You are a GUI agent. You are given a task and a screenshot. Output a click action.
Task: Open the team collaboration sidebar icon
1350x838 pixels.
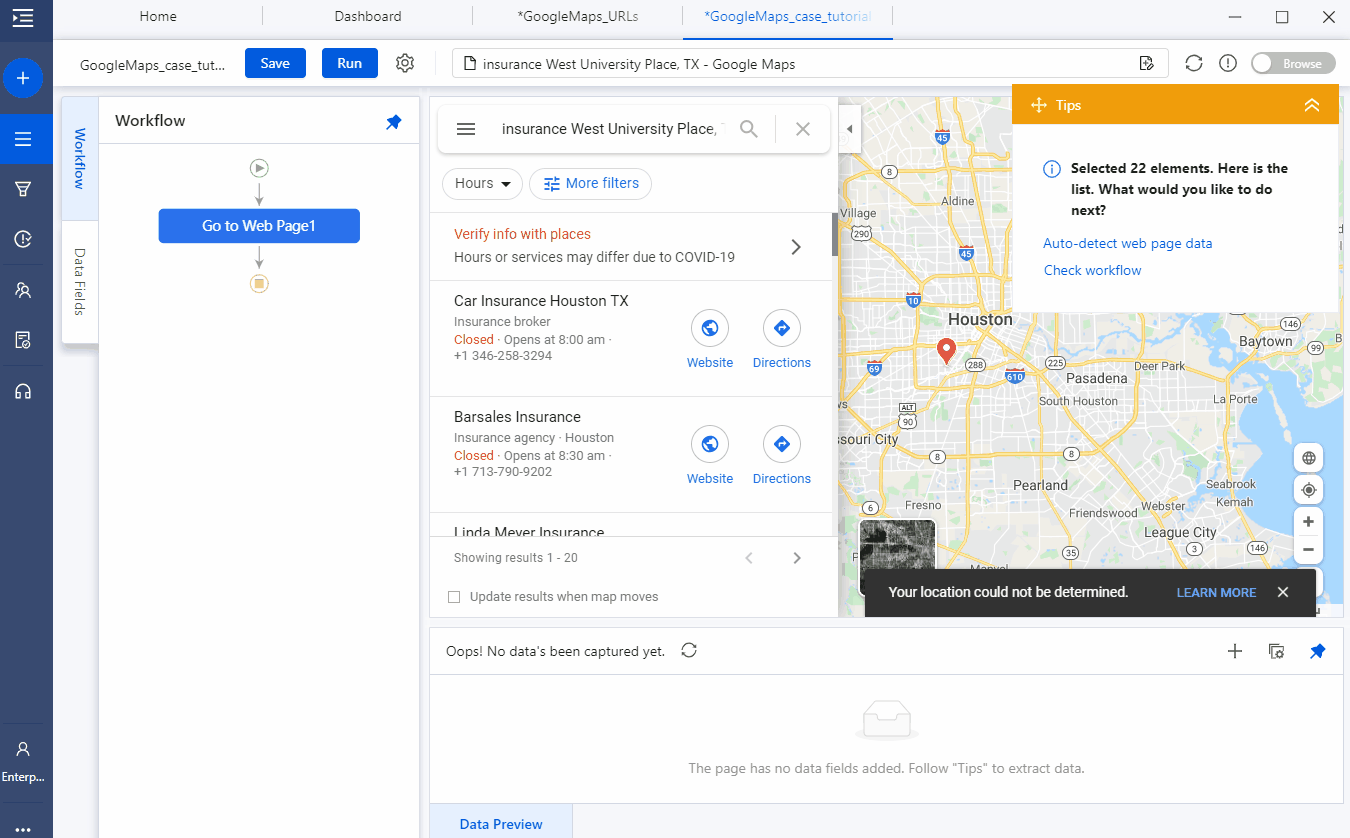(x=23, y=290)
